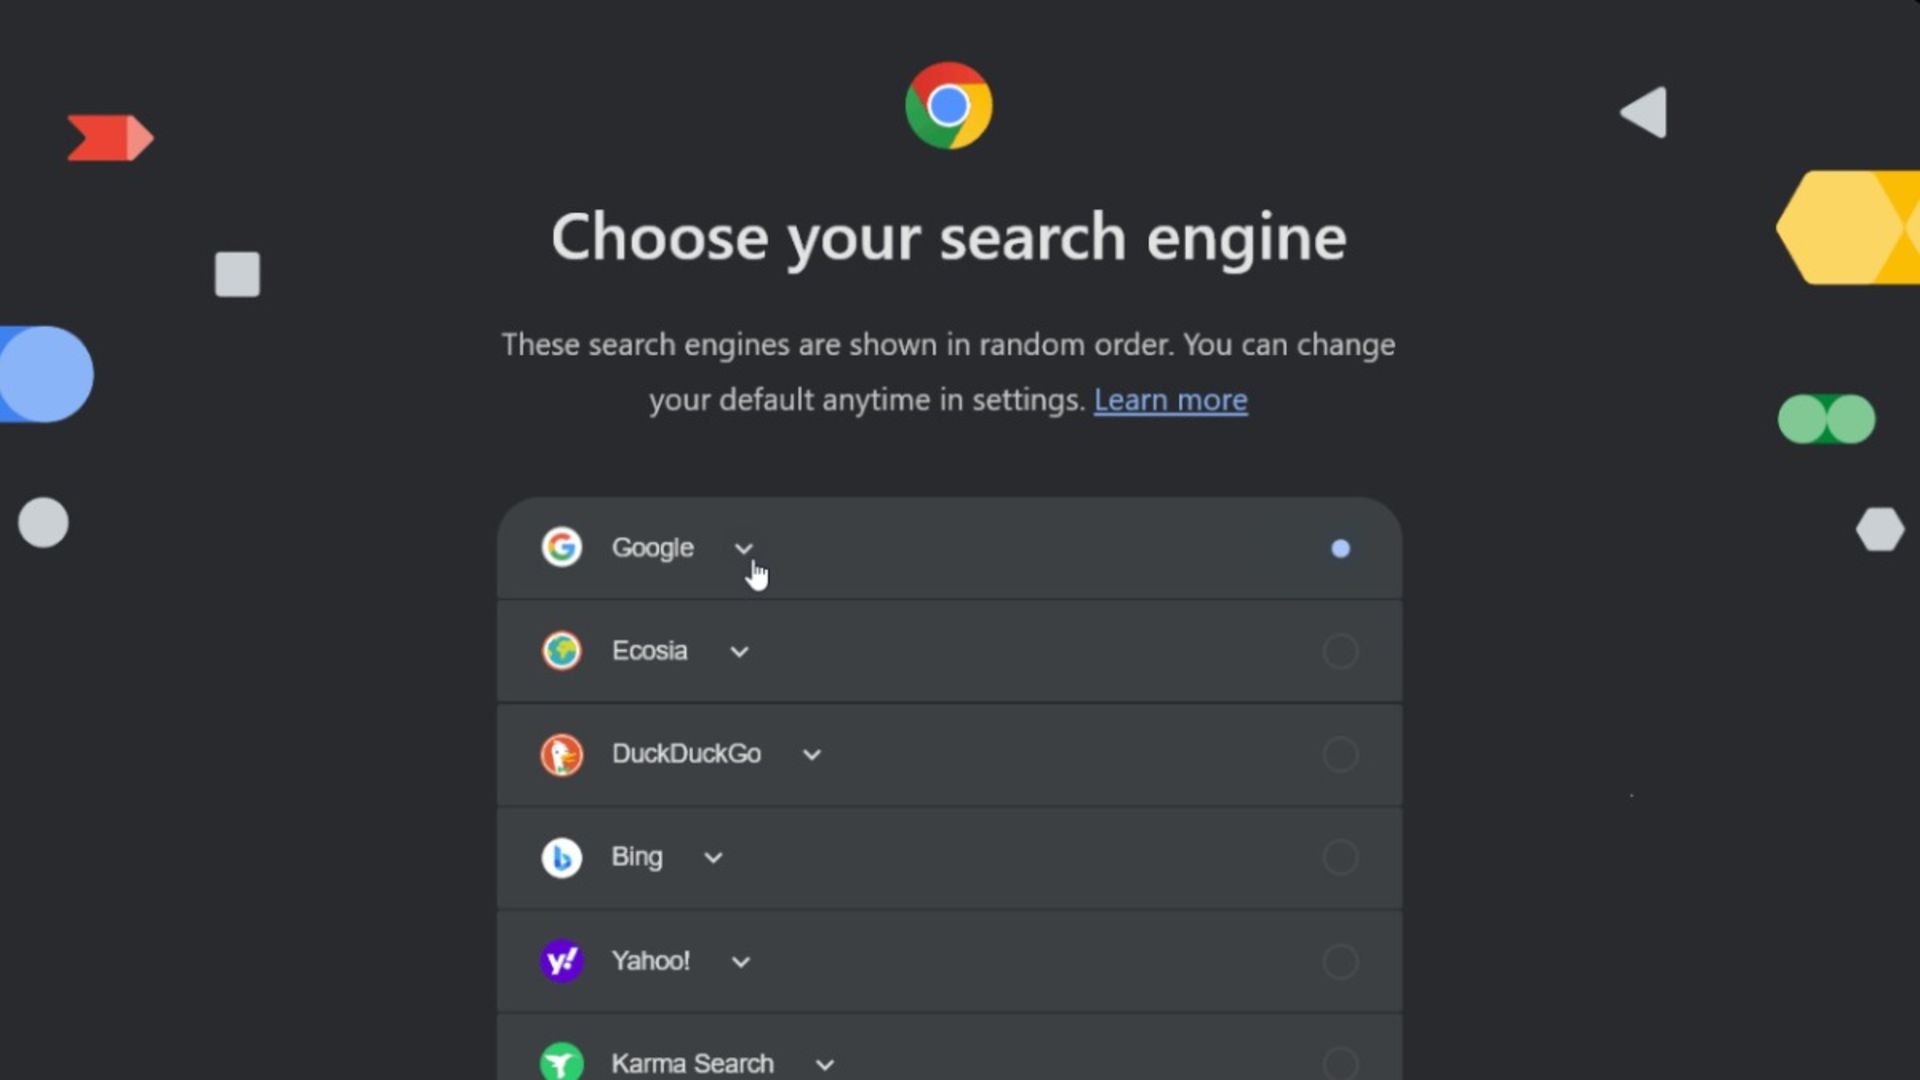Click the Bing logo icon
The width and height of the screenshot is (1920, 1080).
(562, 857)
